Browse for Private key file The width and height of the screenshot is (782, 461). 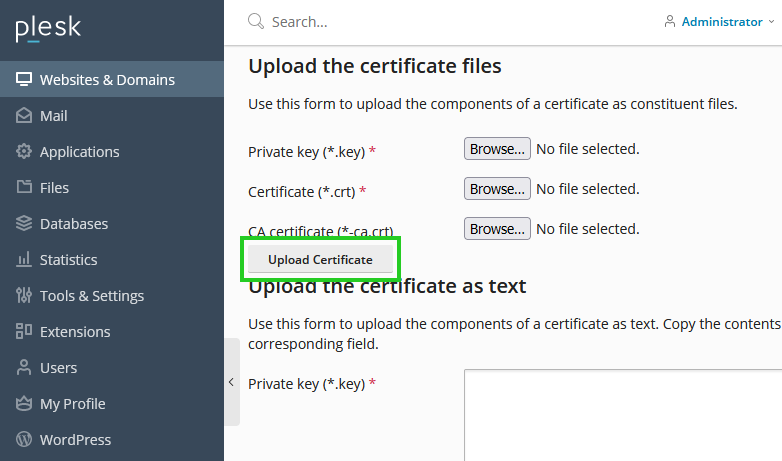pyautogui.click(x=497, y=149)
